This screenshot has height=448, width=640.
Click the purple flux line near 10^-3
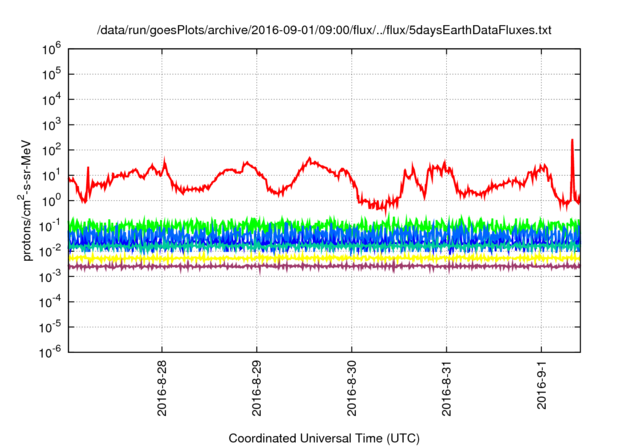(300, 266)
